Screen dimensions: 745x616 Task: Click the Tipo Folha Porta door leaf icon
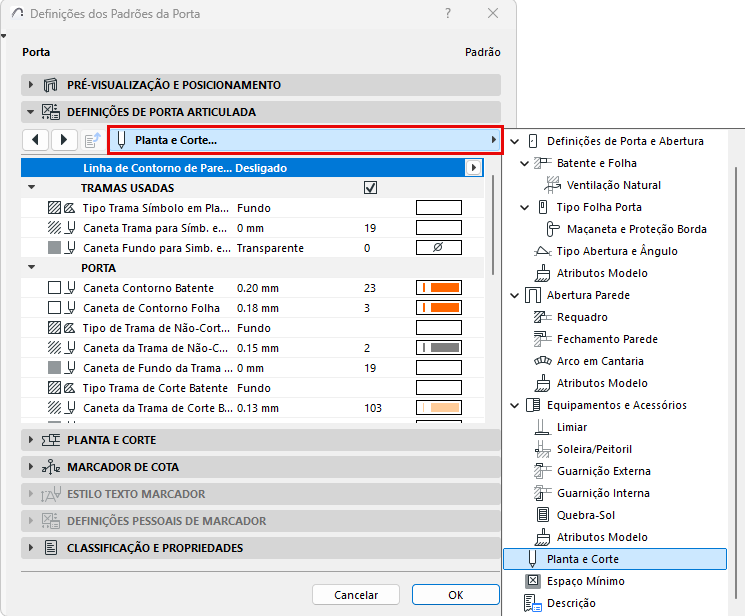point(543,207)
